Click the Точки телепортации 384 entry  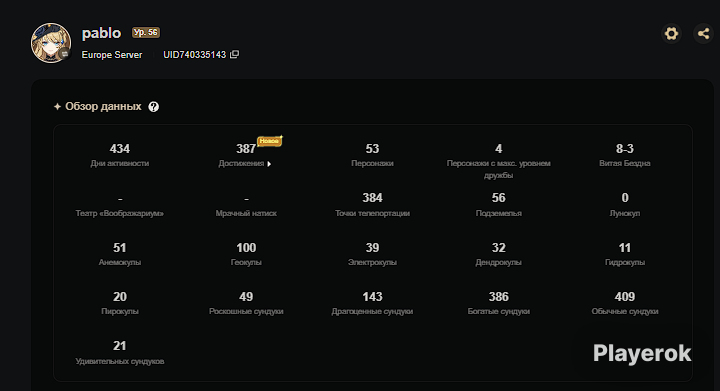point(372,205)
